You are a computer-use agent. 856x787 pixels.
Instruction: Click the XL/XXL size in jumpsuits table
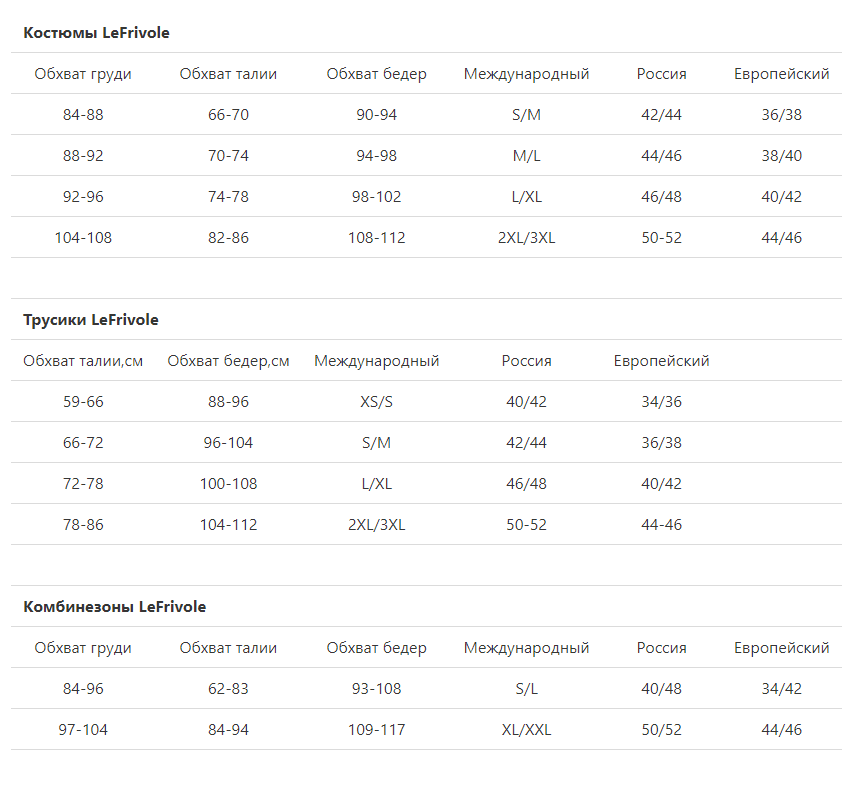point(526,730)
